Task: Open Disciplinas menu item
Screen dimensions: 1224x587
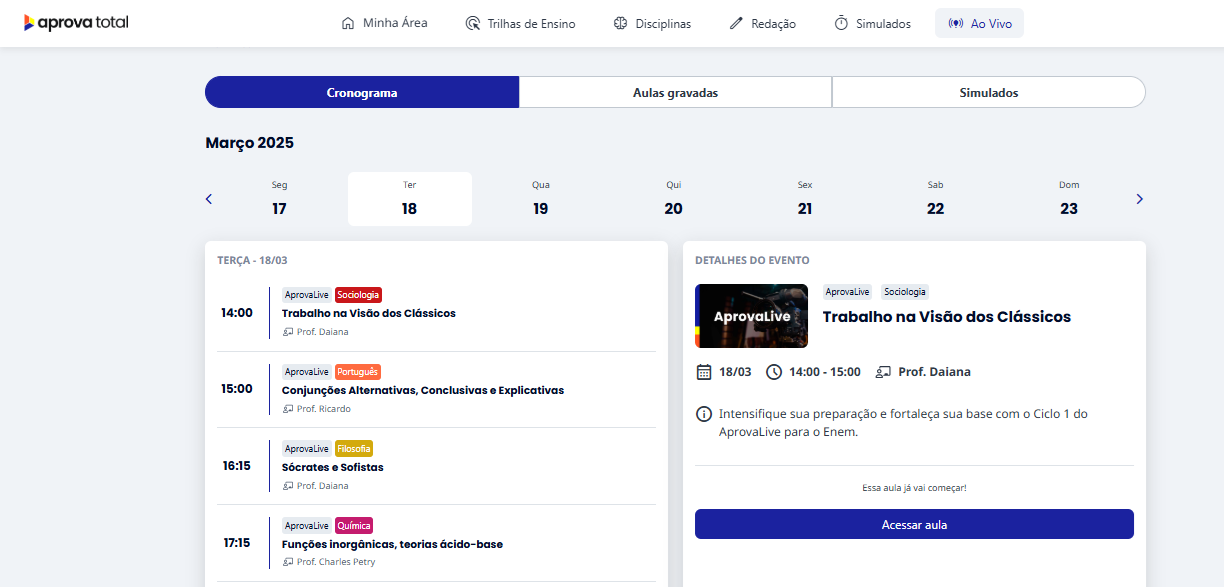Action: tap(652, 23)
